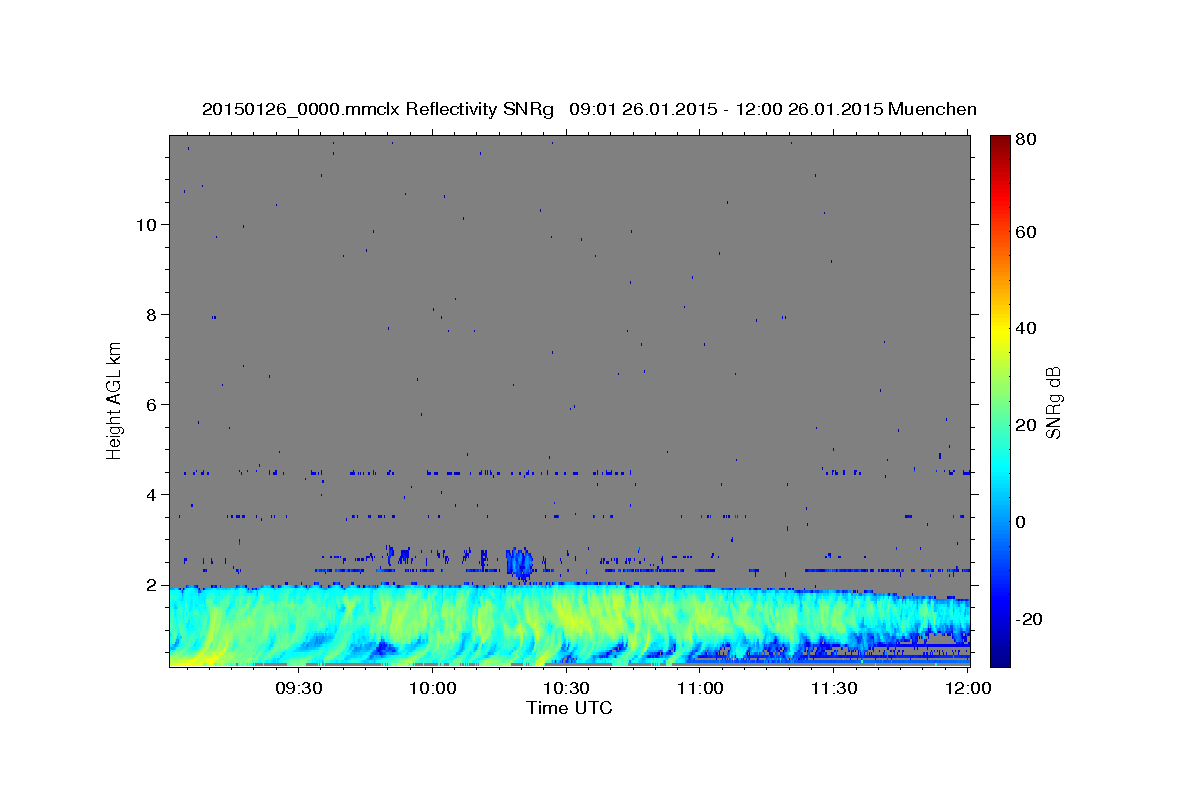Click the 10:30 time tick label
Screen dimensions: 1200x800
pyautogui.click(x=566, y=688)
